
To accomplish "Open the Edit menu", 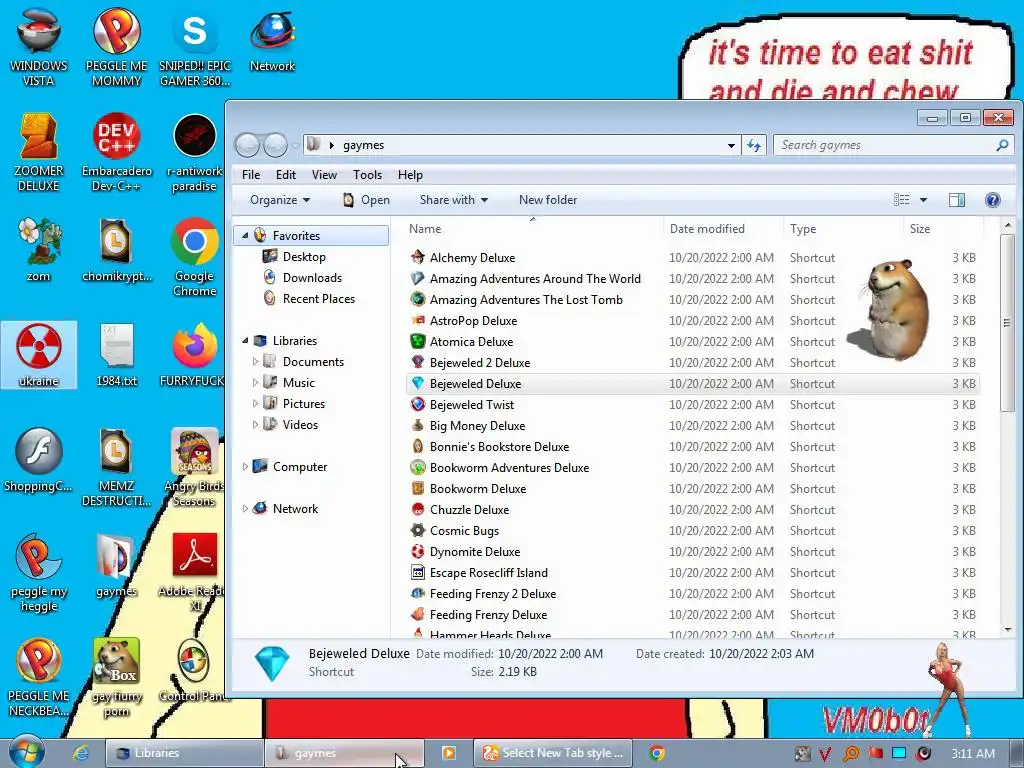I will (x=285, y=175).
